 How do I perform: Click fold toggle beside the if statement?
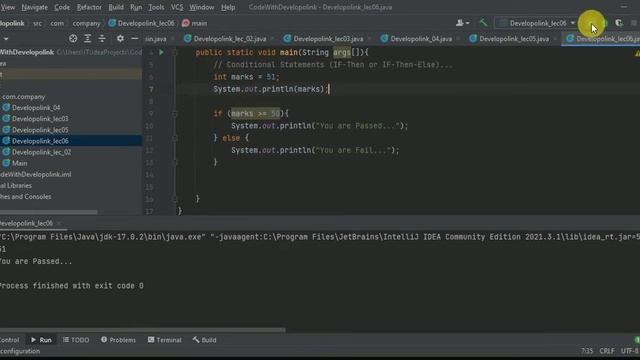coord(175,113)
